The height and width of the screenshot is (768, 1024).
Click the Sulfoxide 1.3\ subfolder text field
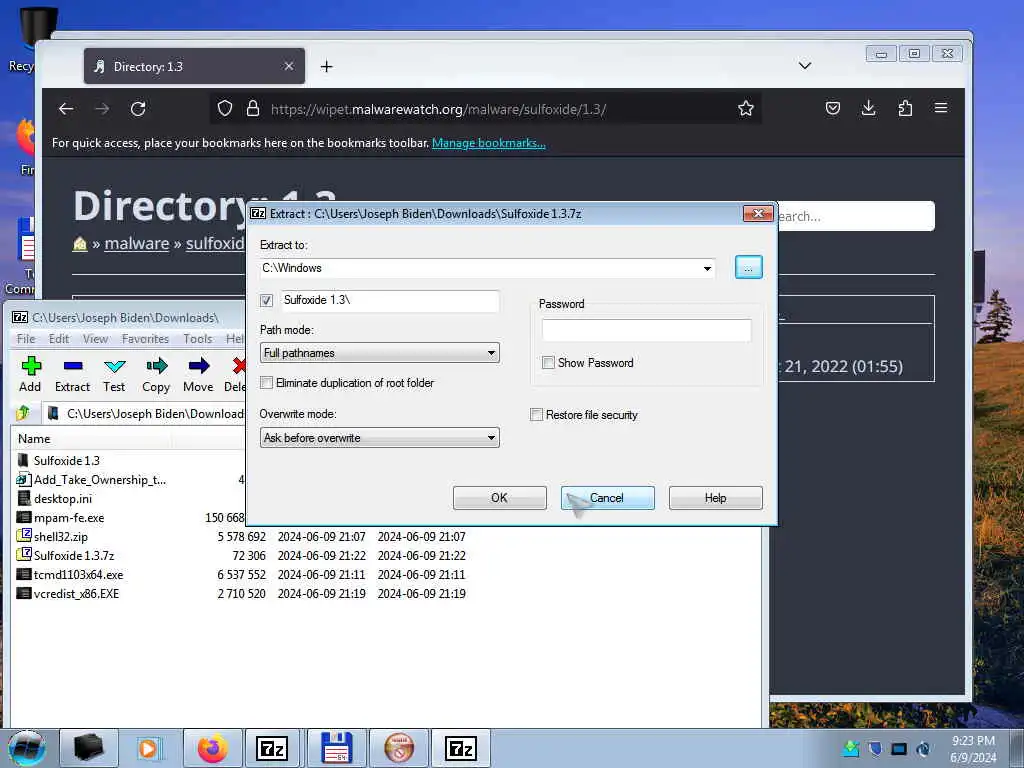[x=390, y=300]
